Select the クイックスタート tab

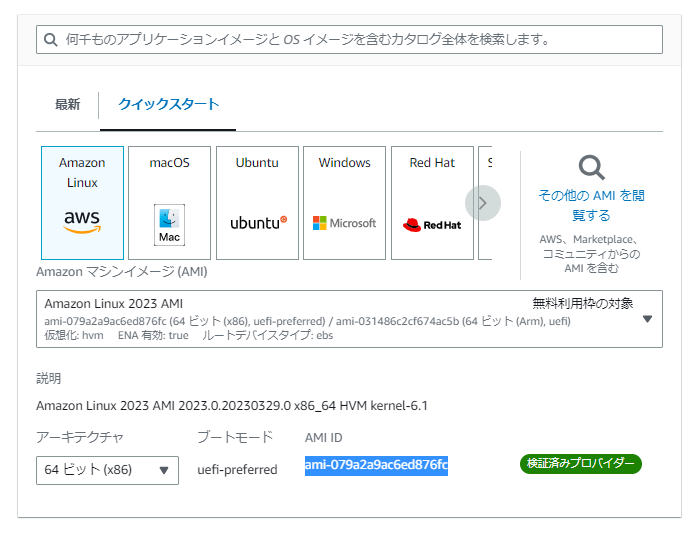pyautogui.click(x=168, y=104)
